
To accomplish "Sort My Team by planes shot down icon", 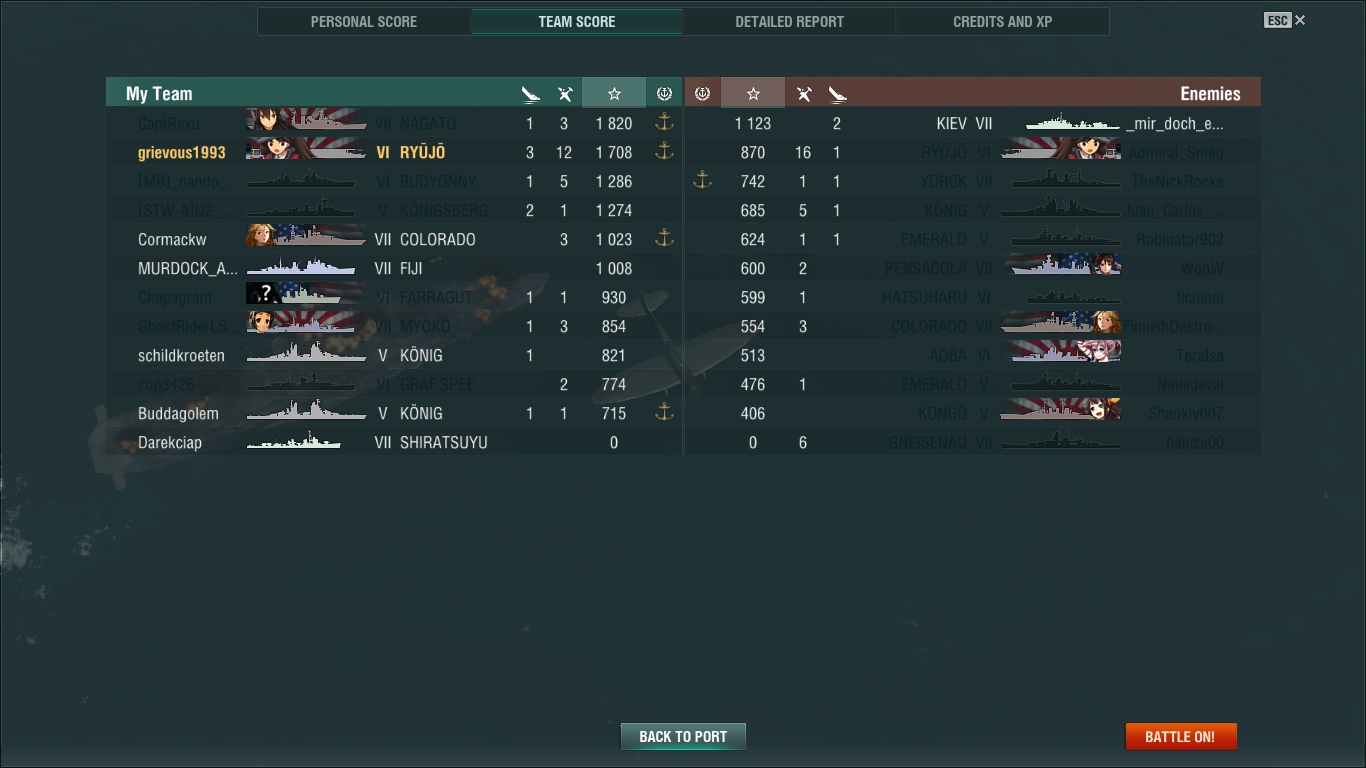I will (565, 94).
